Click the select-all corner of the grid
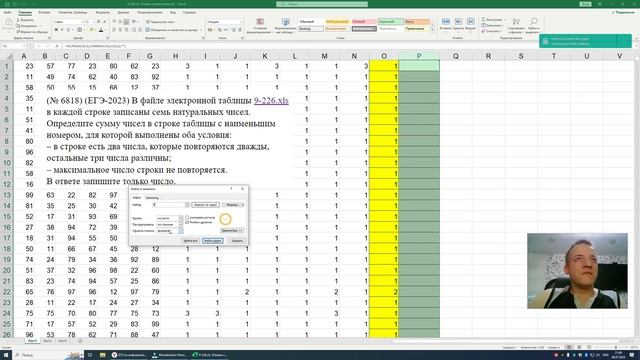 pos(7,56)
